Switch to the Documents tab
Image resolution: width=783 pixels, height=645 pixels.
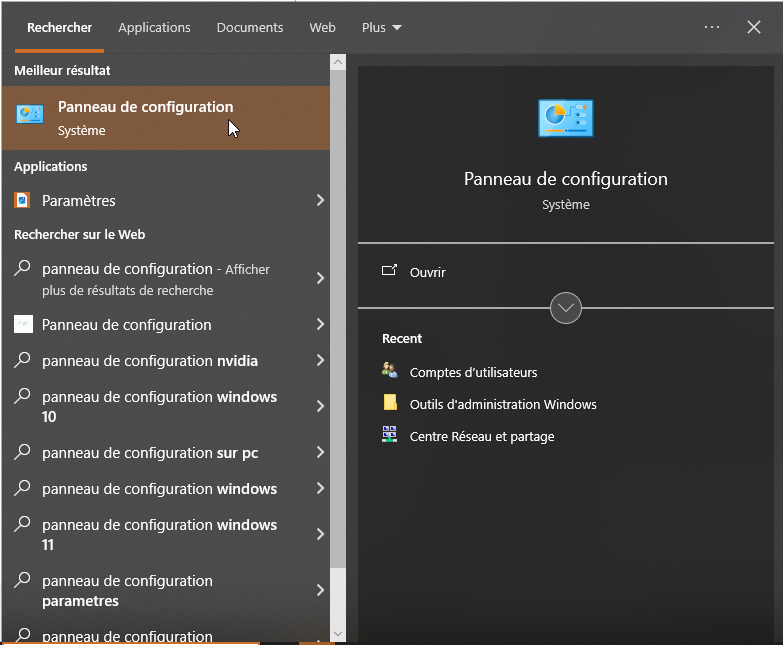[x=249, y=28]
